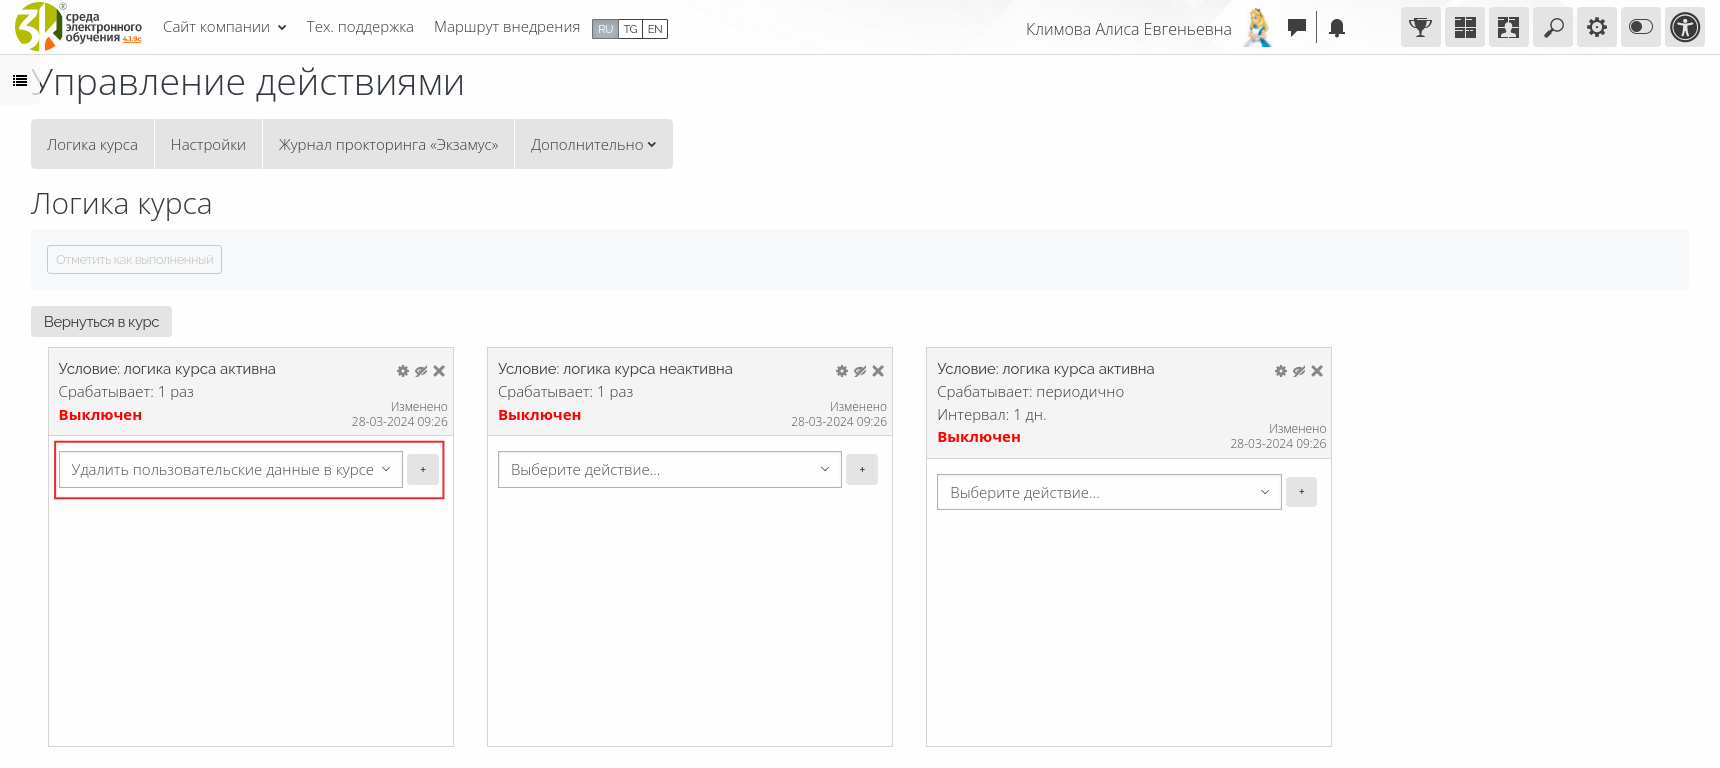The height and width of the screenshot is (768, 1720).
Task: Switch site language to EN
Action: [x=655, y=29]
